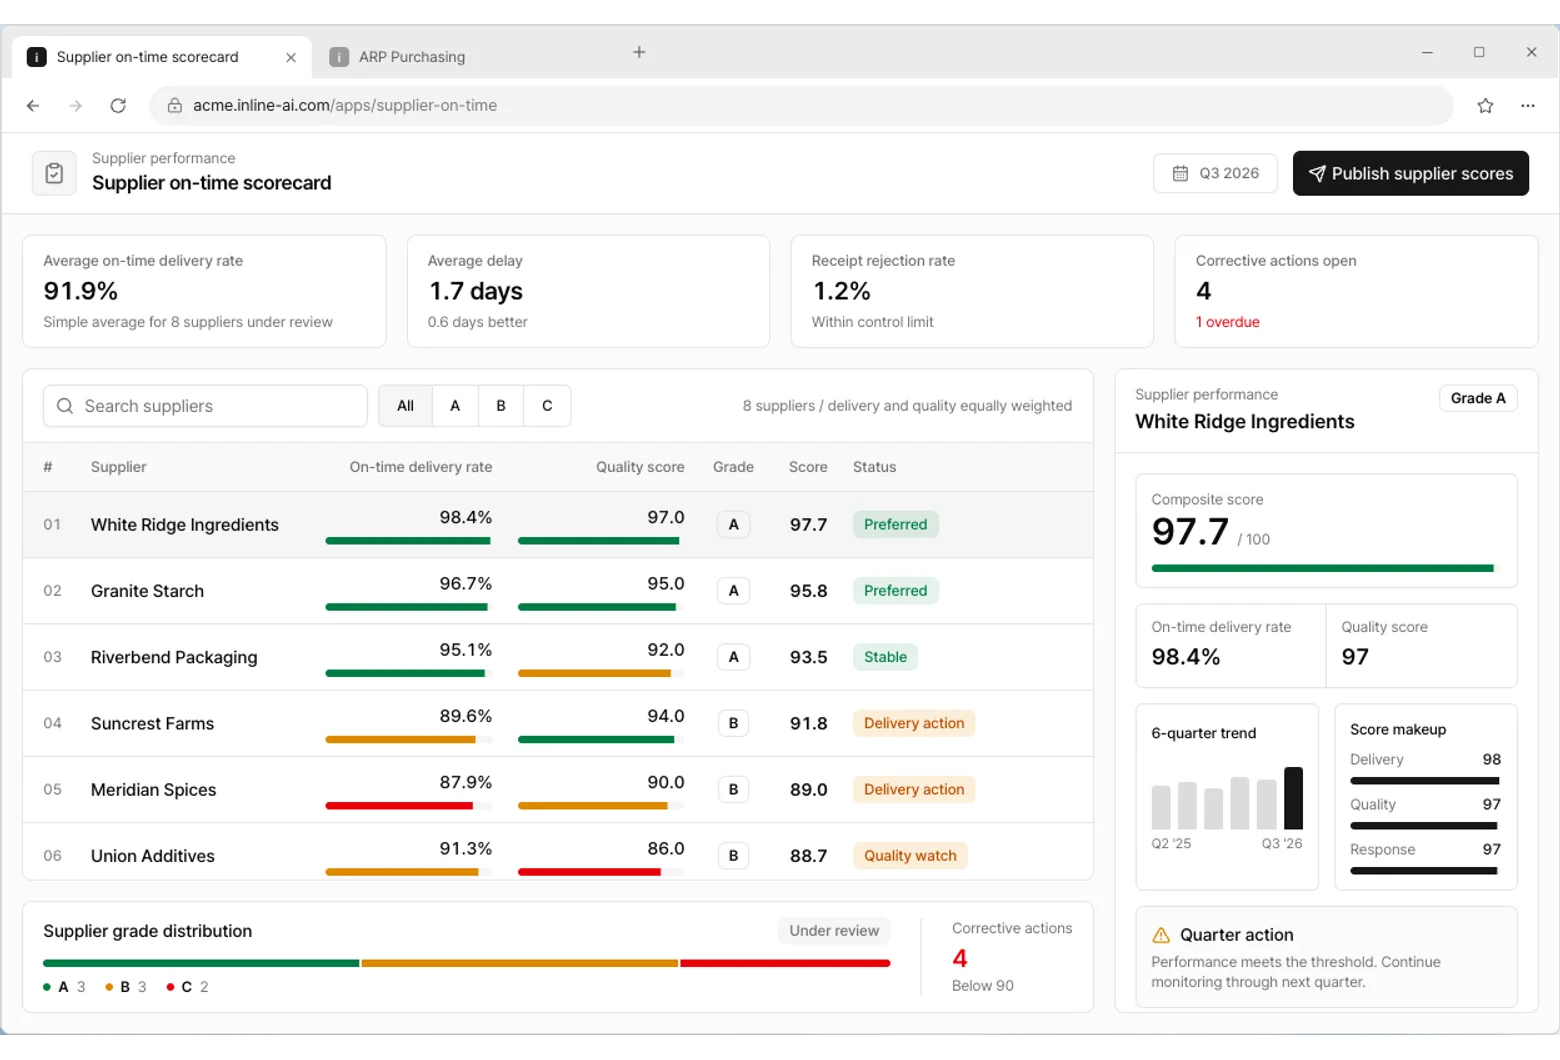Select the White Ridge Ingredients row
This screenshot has height=1060, width=1560.
(x=558, y=524)
